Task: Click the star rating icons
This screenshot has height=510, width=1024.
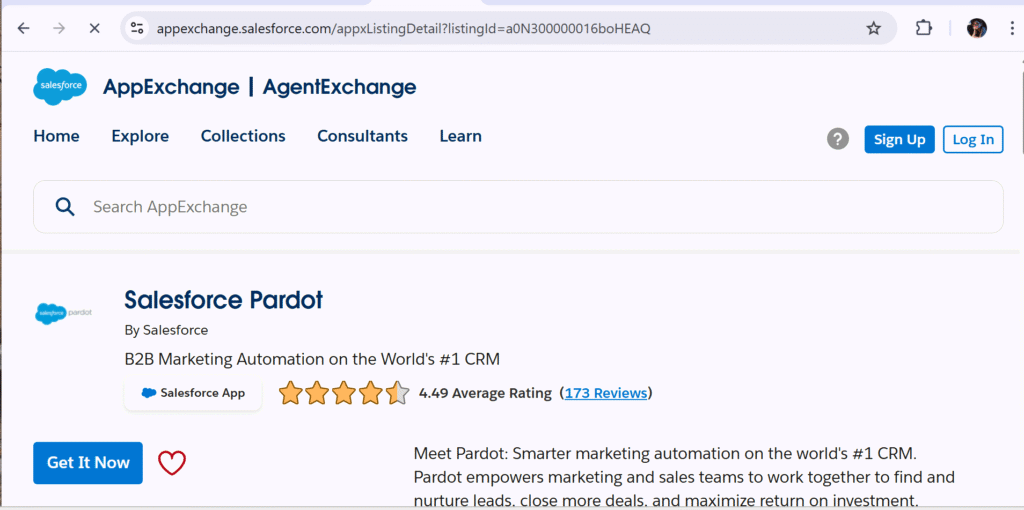Action: coord(344,393)
